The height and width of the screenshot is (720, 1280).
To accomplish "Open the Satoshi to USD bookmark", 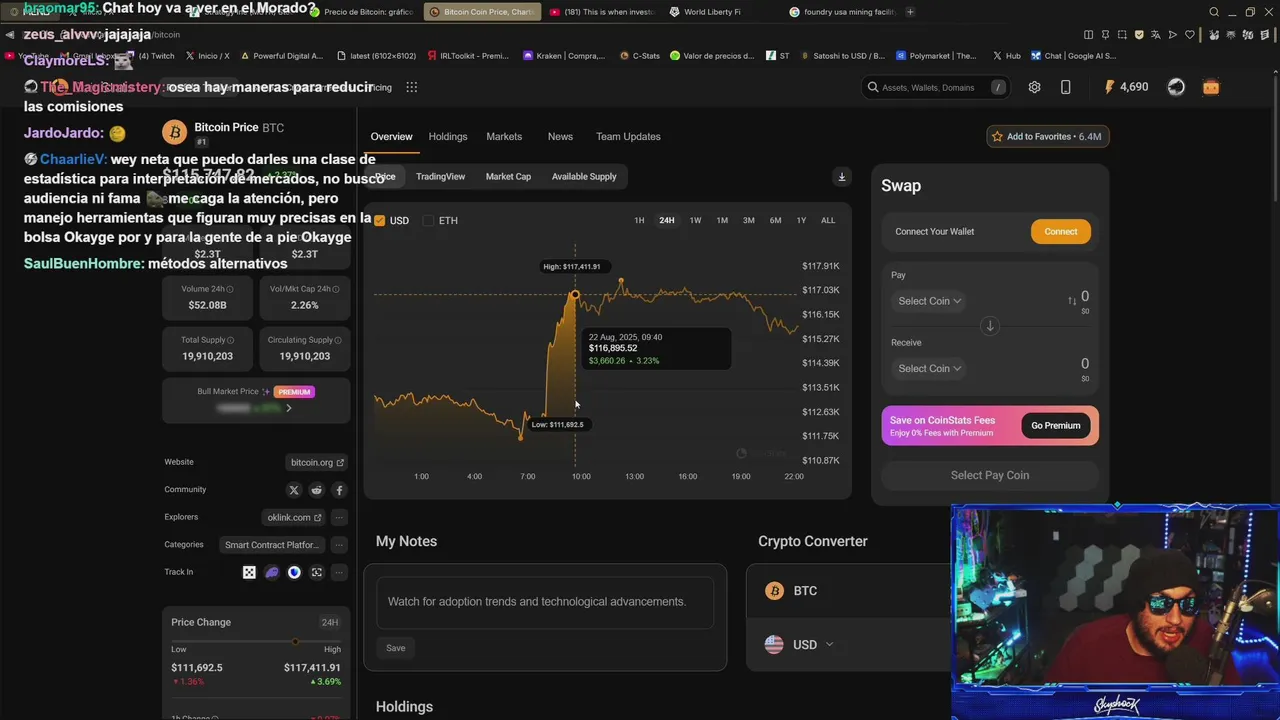I will pyautogui.click(x=842, y=56).
